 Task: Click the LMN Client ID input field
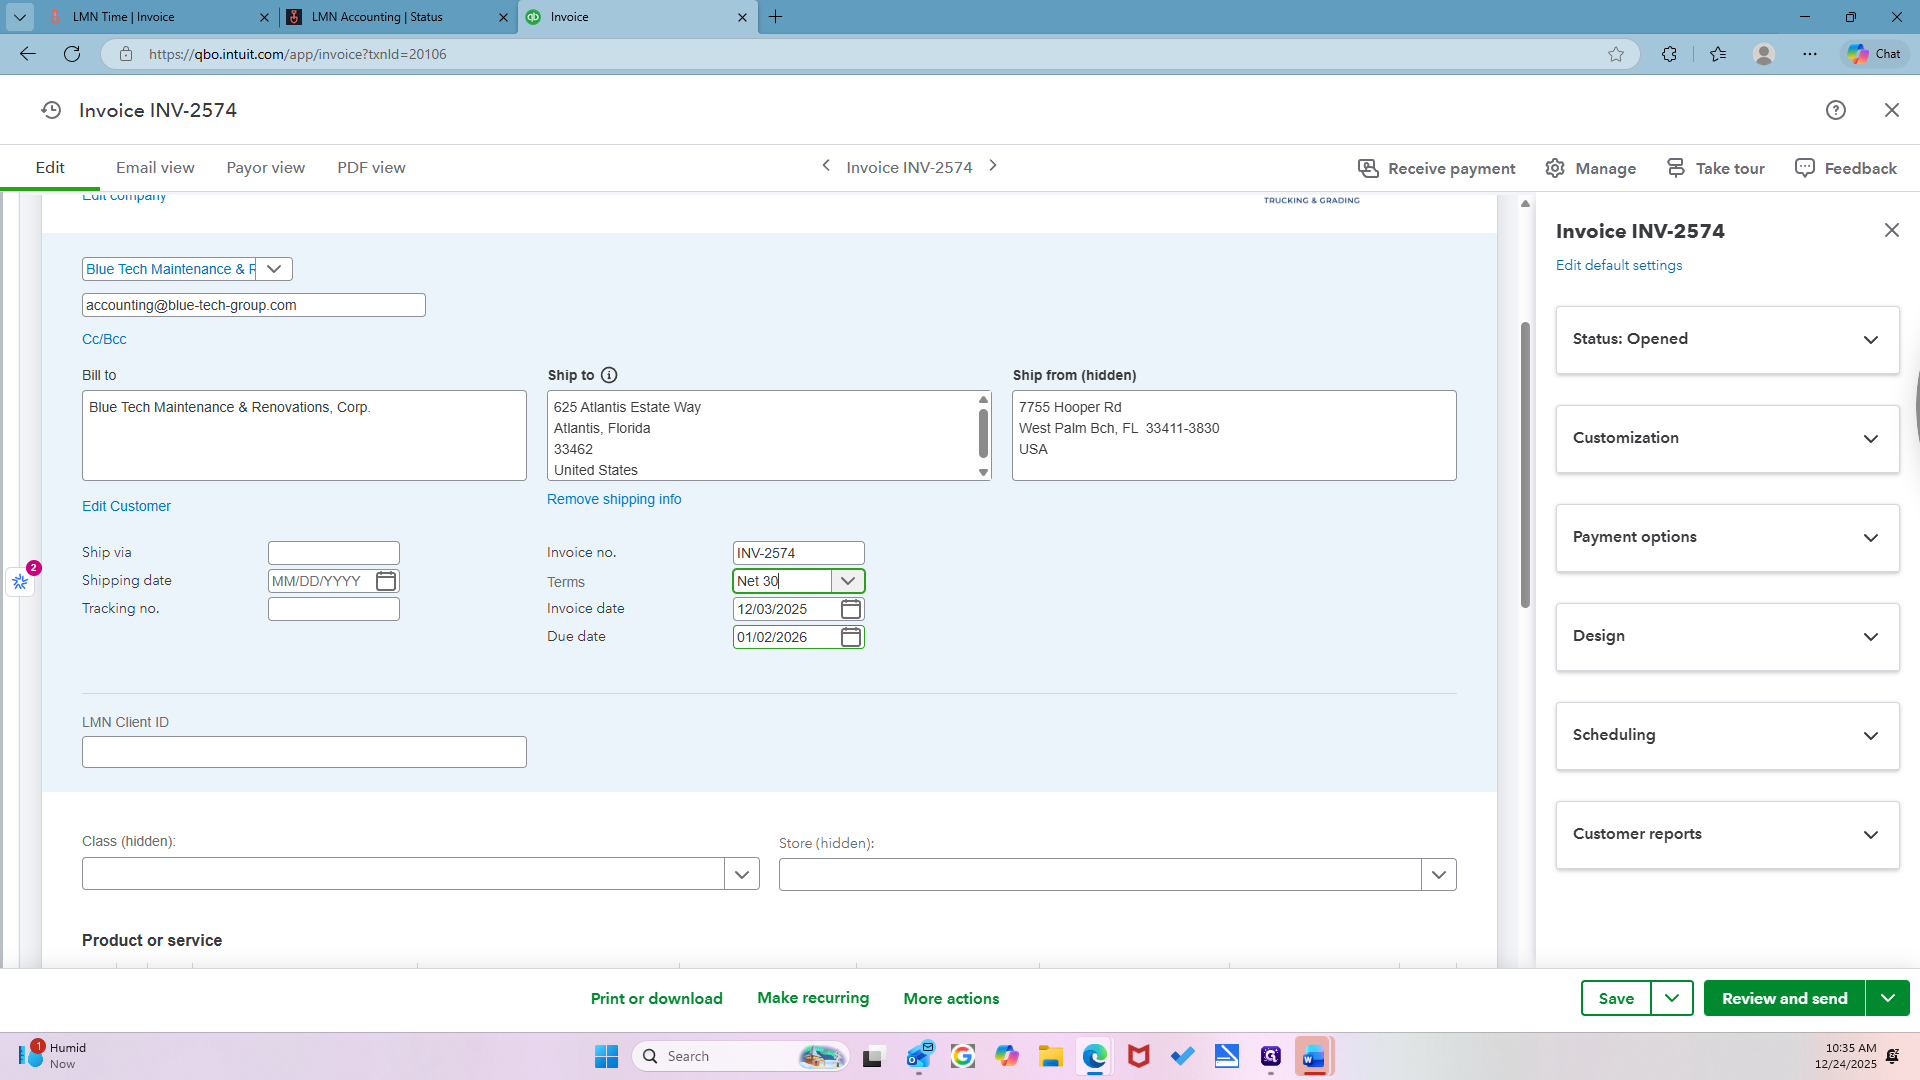tap(304, 752)
